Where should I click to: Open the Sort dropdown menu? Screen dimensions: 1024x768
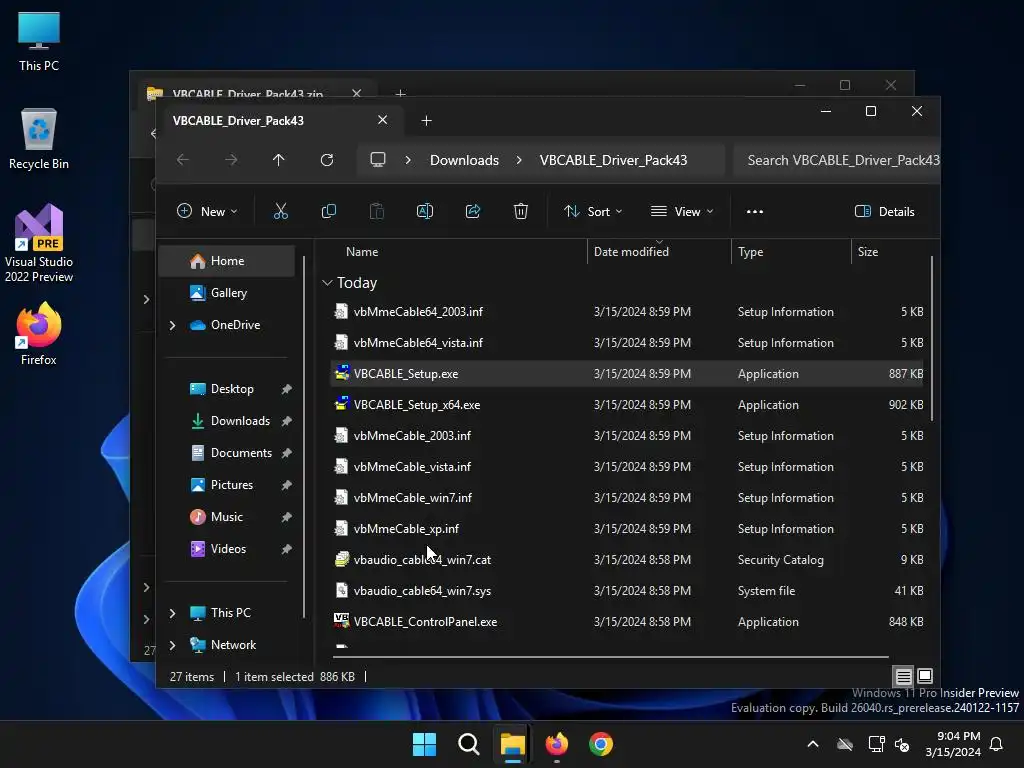point(593,212)
